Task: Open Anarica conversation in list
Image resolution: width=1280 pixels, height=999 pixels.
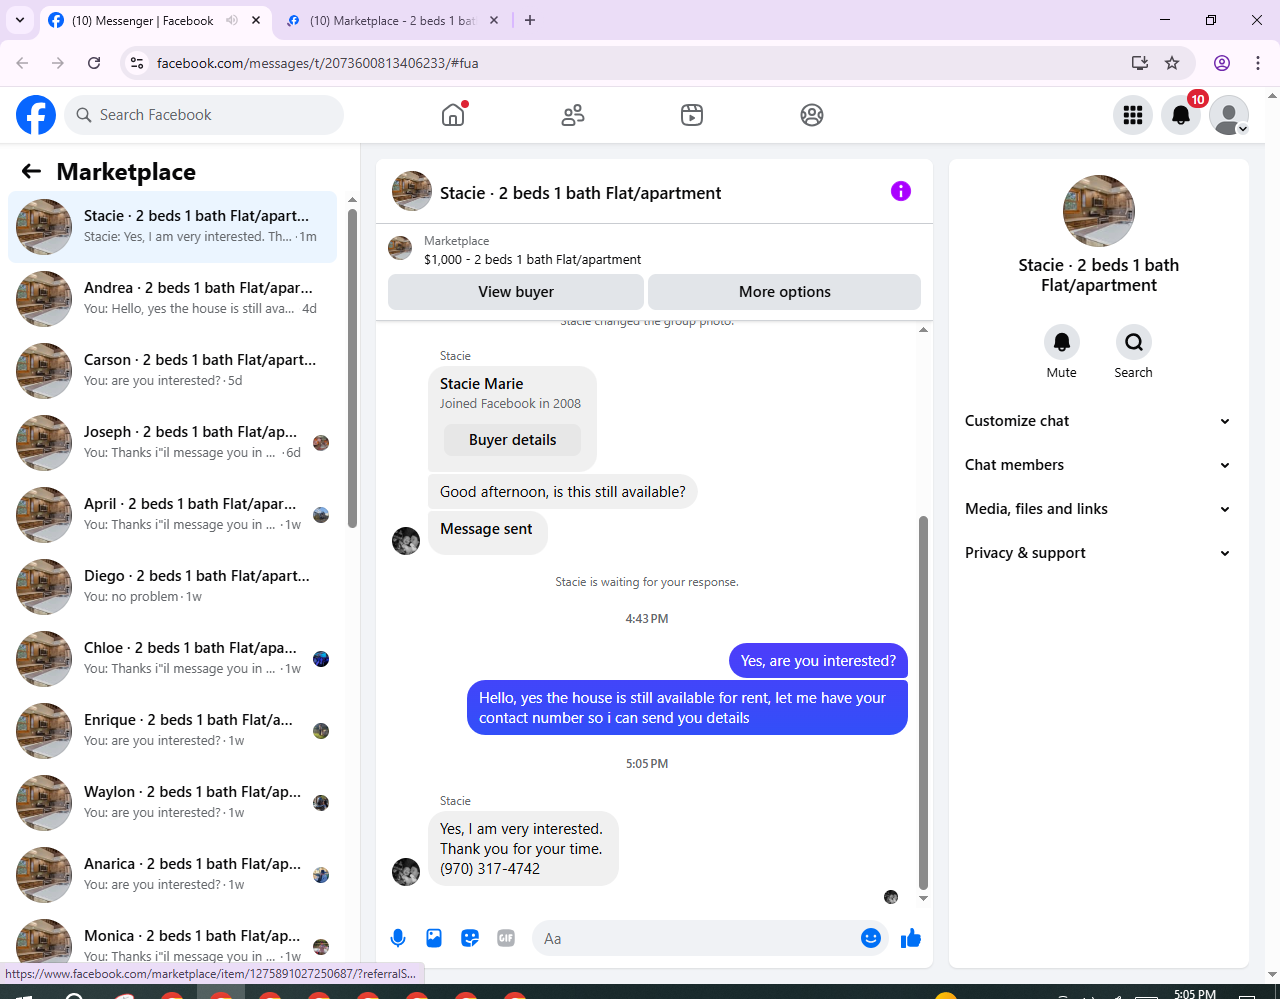Action: (x=172, y=875)
